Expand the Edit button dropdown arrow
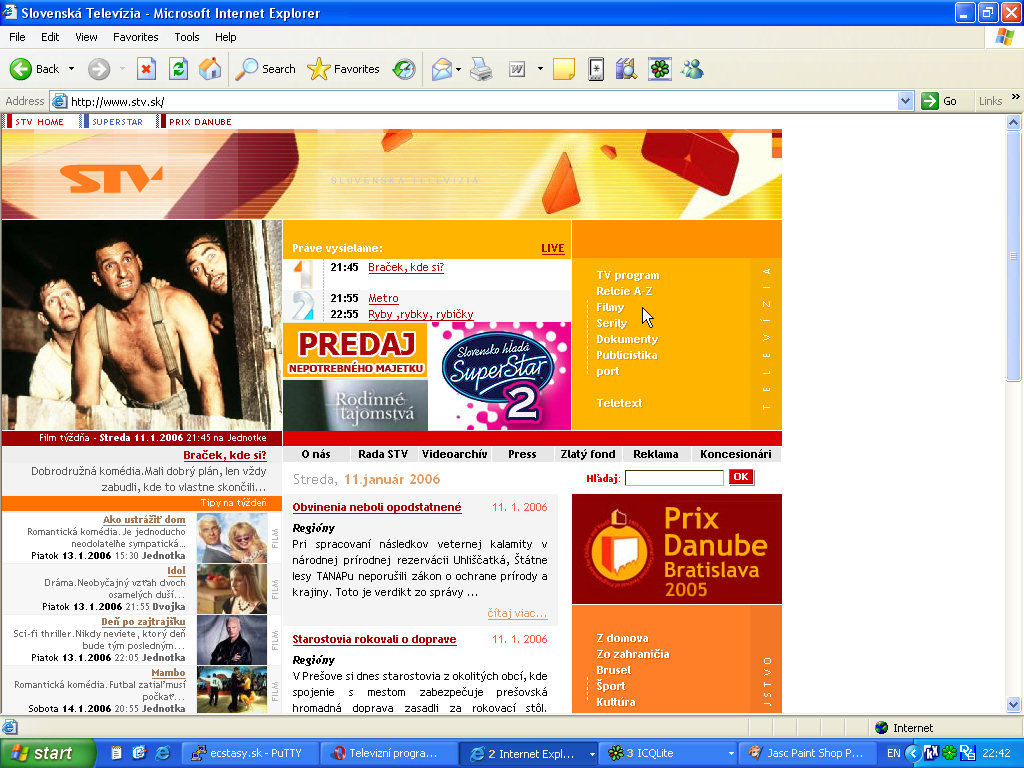The width and height of the screenshot is (1024, 768). click(540, 69)
